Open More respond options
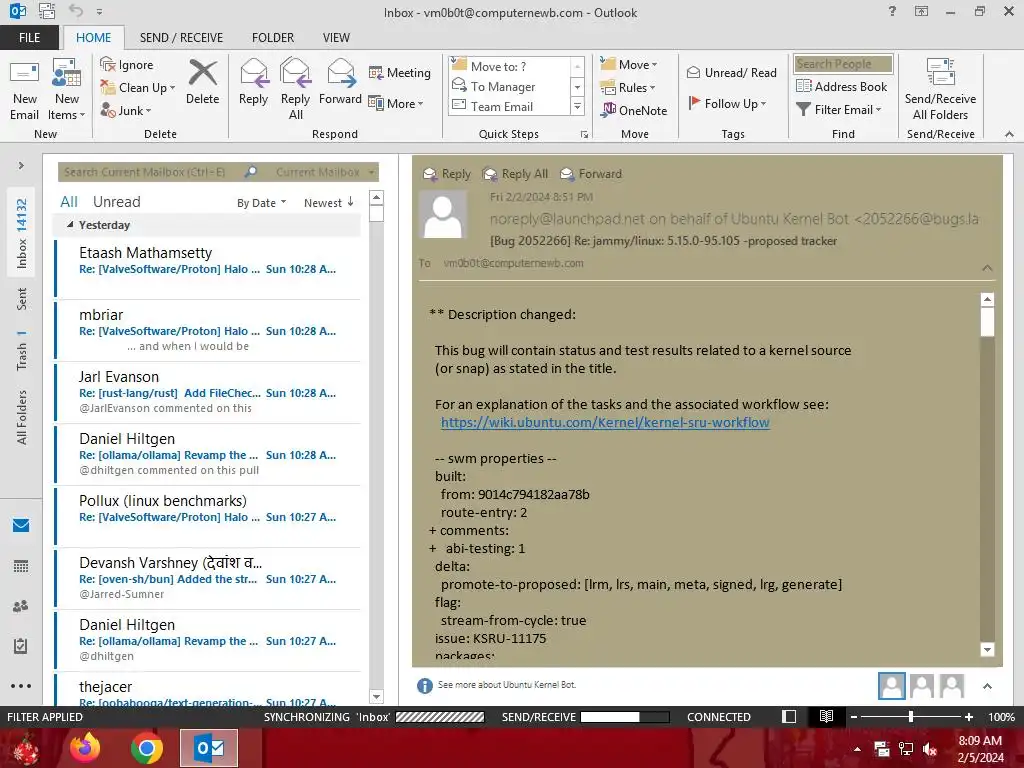Viewport: 1024px width, 768px height. (396, 103)
